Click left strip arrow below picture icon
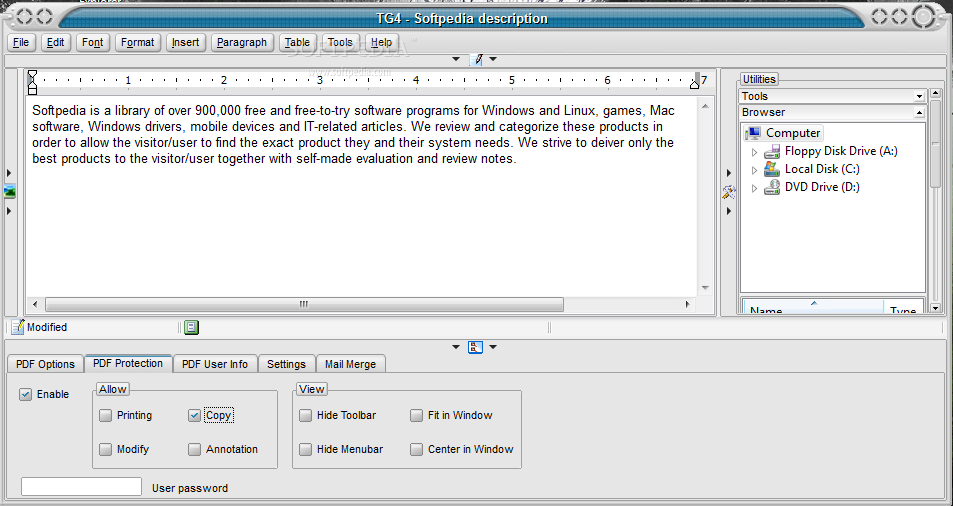This screenshot has height=506, width=953. pyautogui.click(x=9, y=211)
